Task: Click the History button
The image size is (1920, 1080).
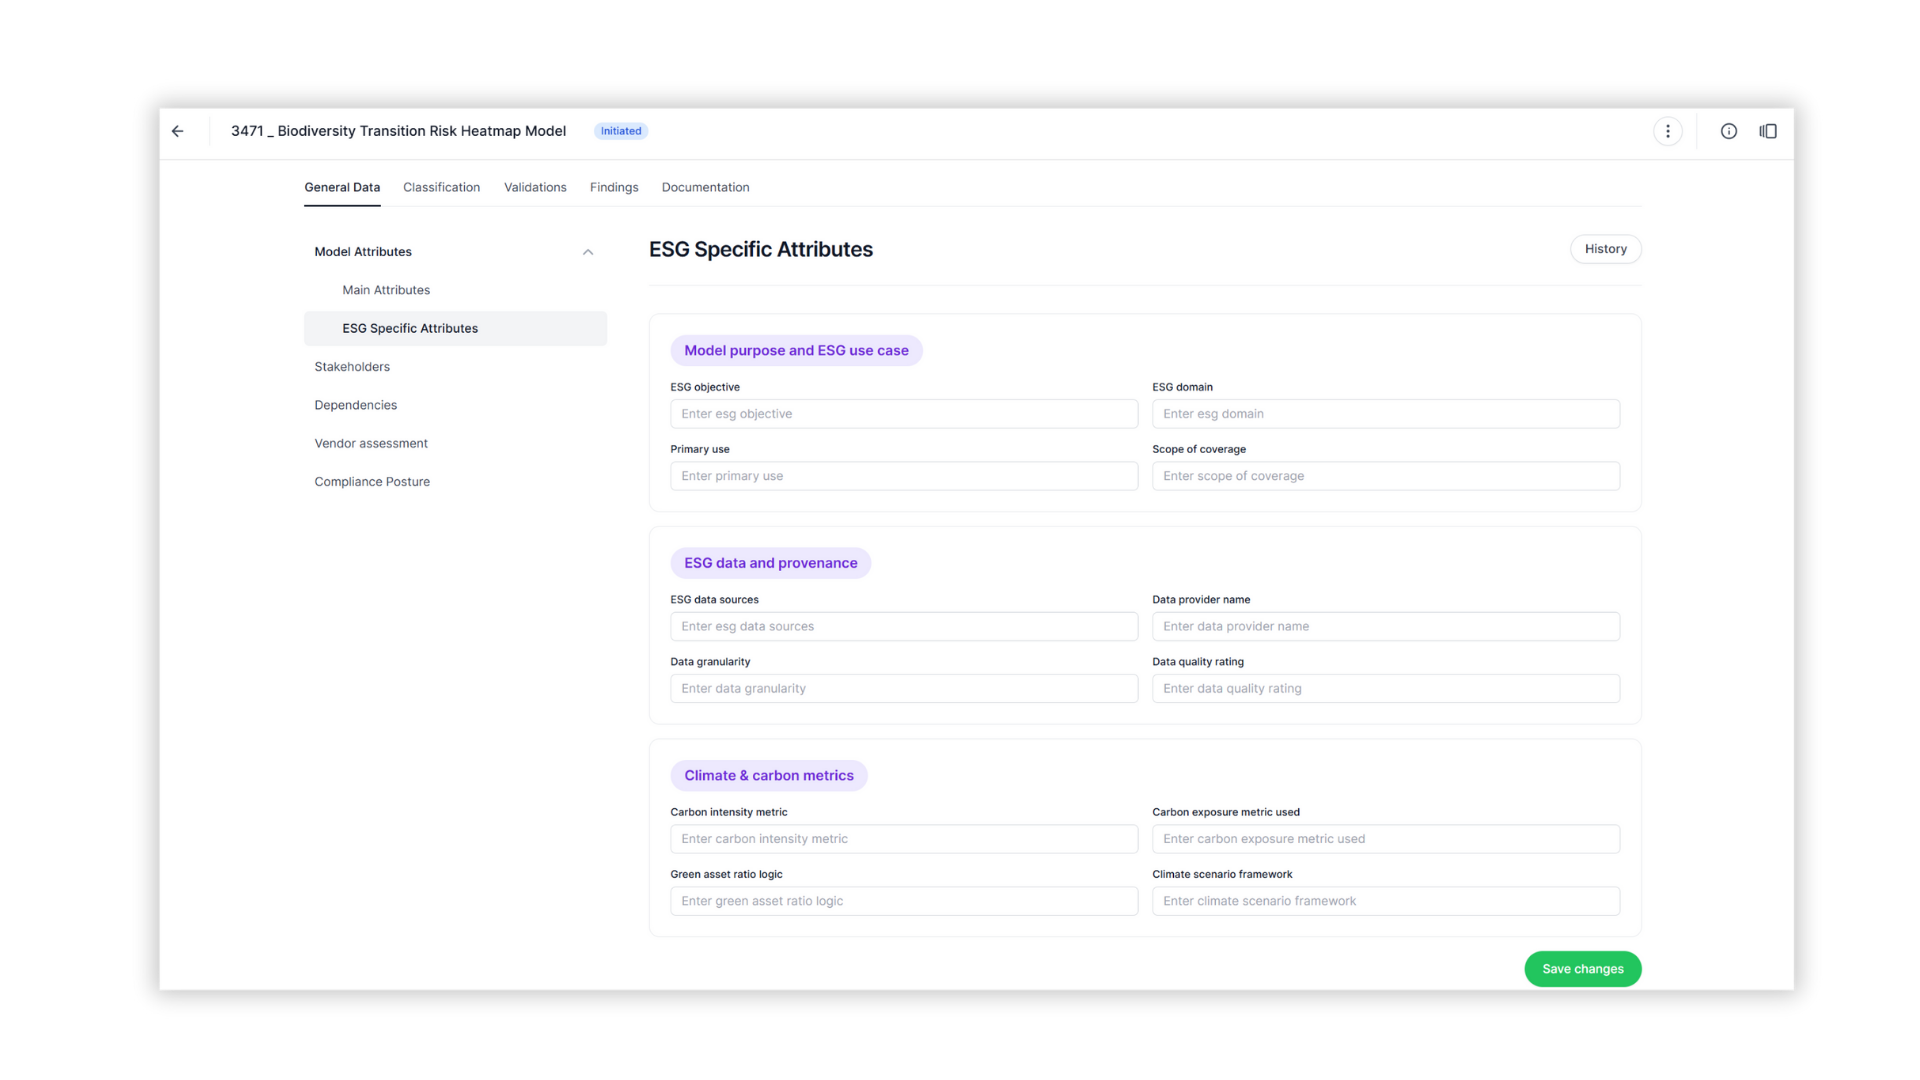Action: (1605, 248)
